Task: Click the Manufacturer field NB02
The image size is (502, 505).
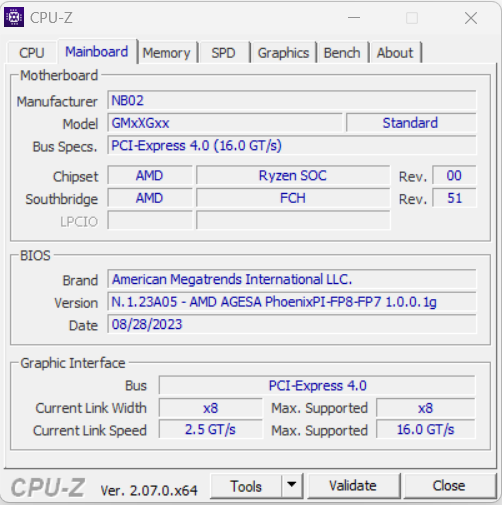Action: click(292, 100)
